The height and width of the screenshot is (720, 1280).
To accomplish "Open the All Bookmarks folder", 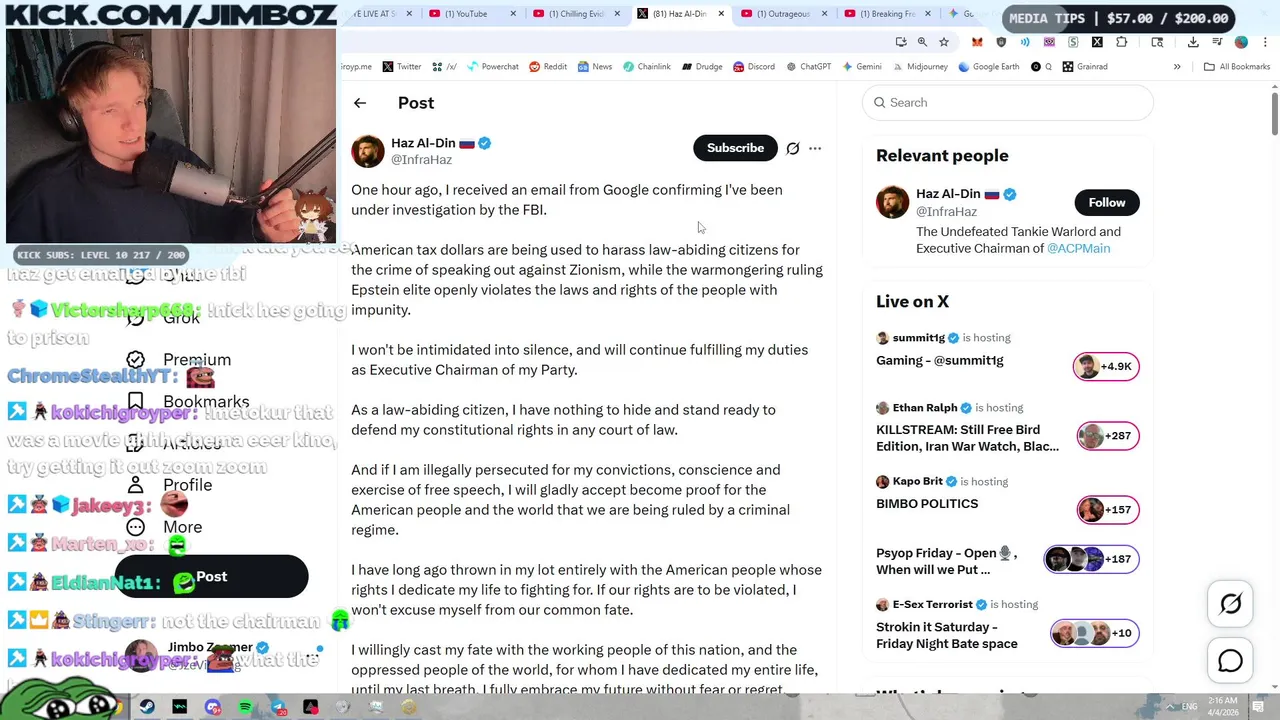I will 1237,67.
